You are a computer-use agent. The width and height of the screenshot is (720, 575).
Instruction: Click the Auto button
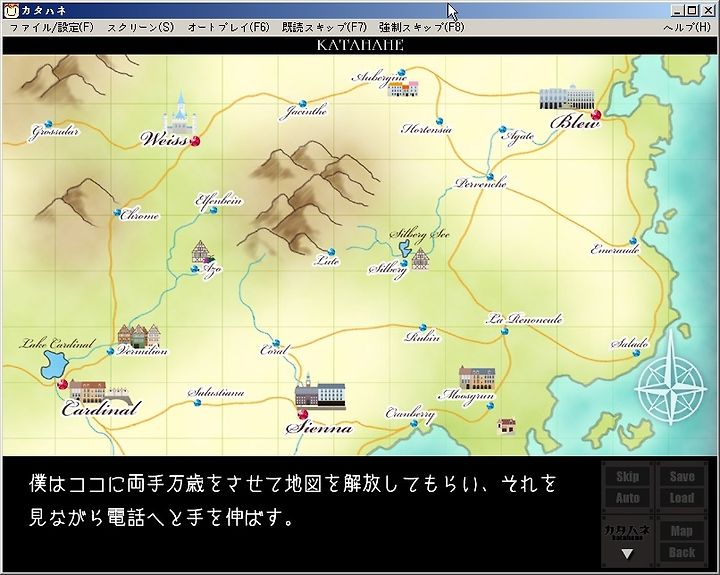click(627, 498)
